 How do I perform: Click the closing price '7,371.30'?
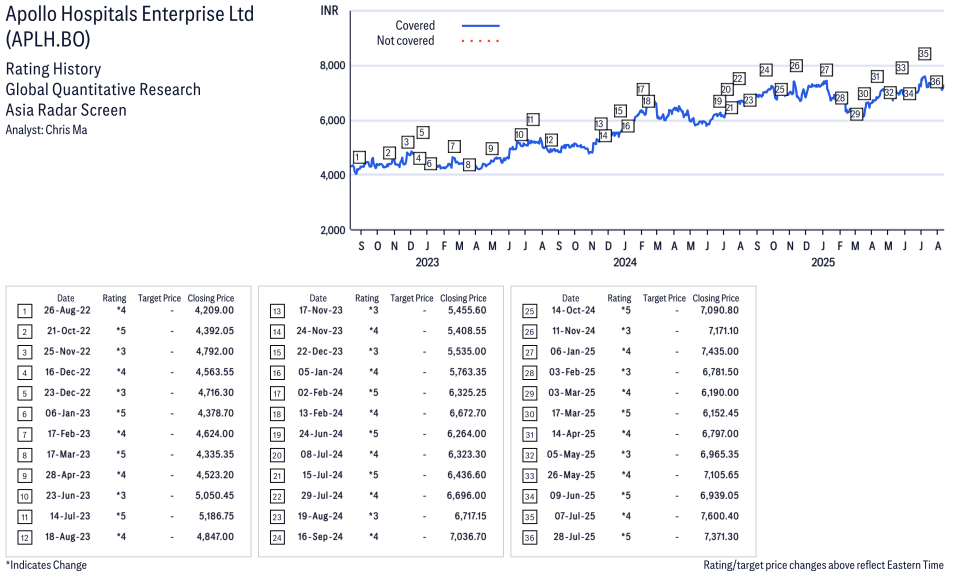721,537
